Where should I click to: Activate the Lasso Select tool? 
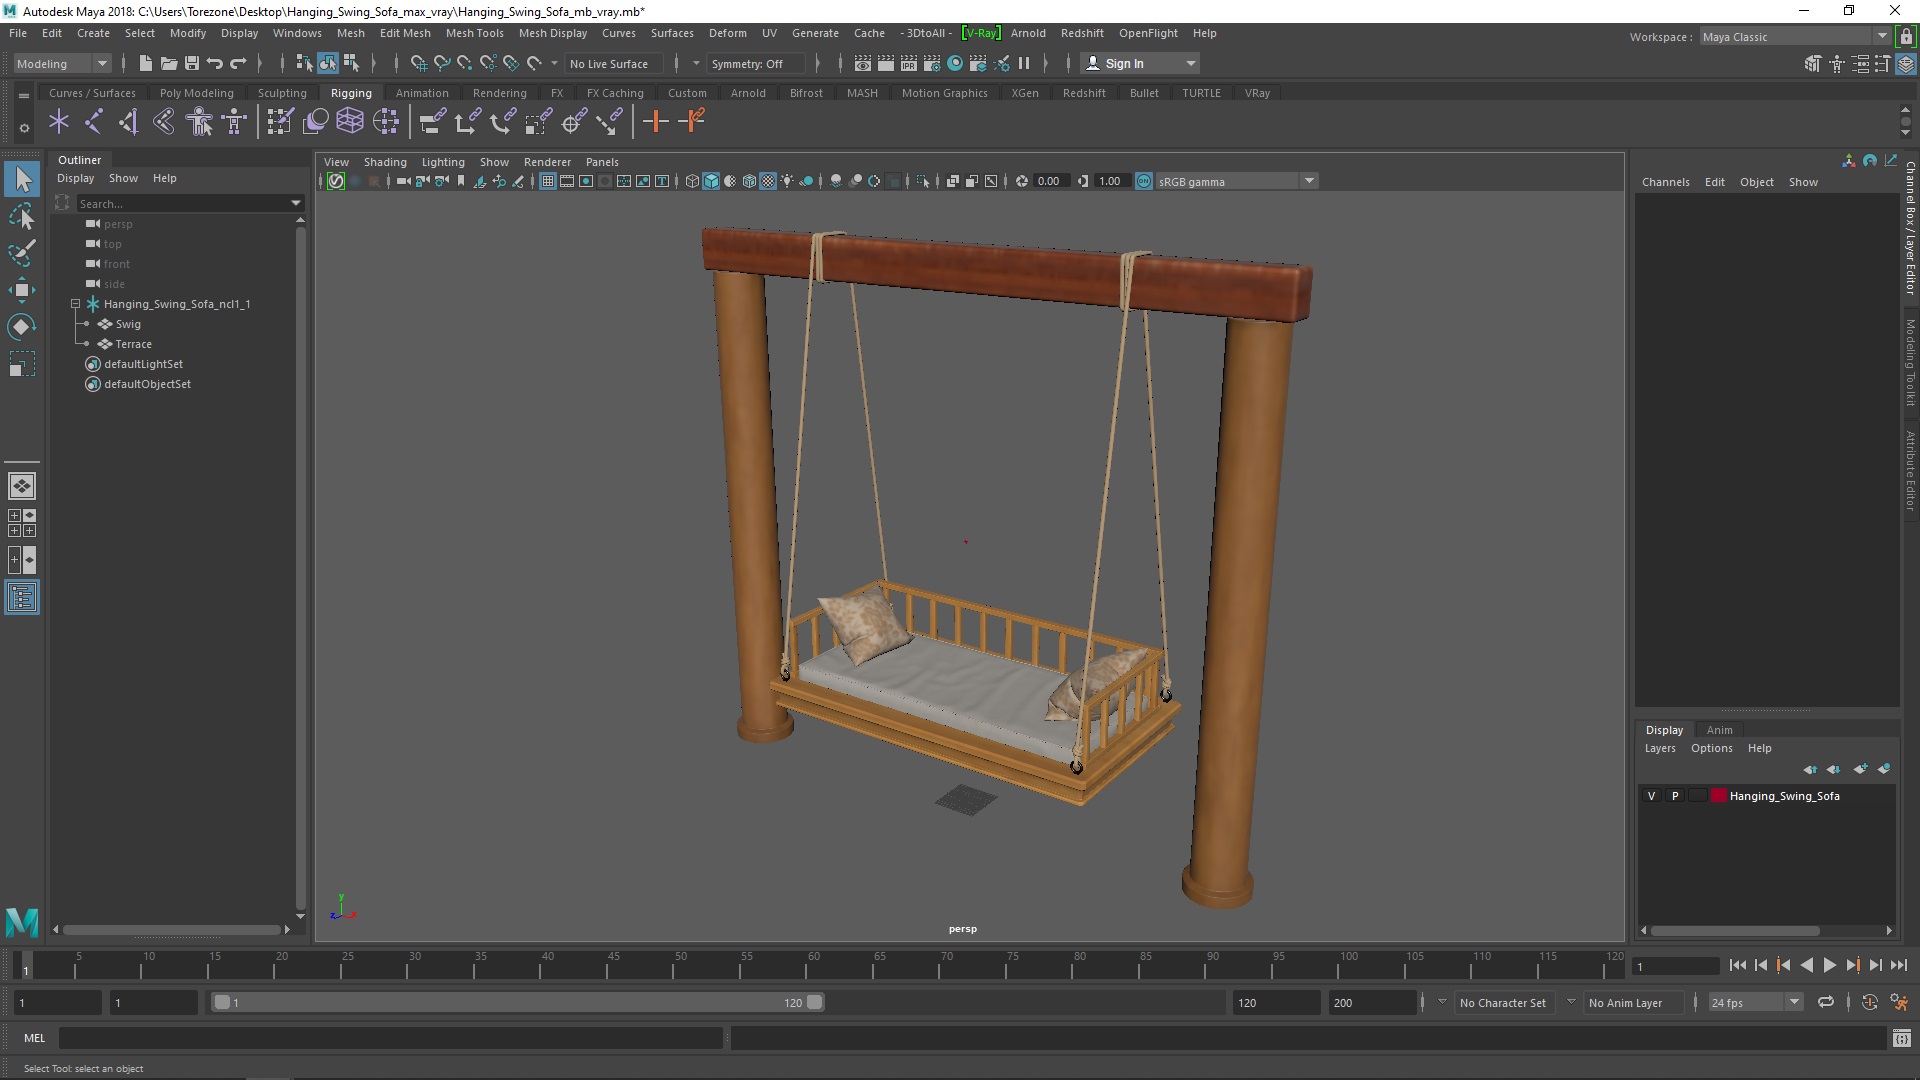[22, 216]
